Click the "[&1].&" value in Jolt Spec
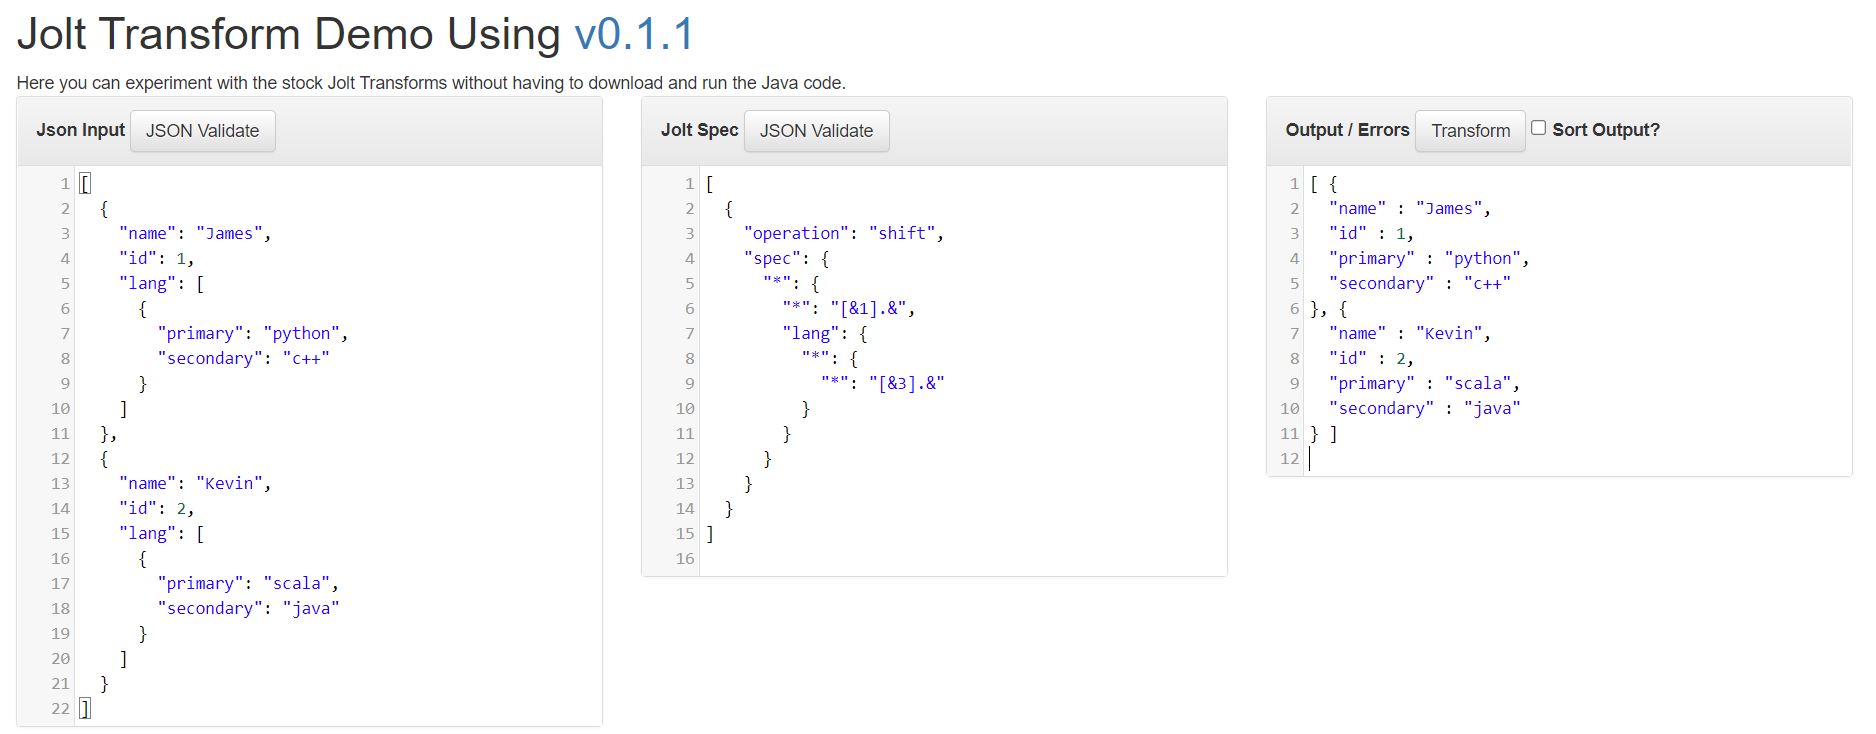Viewport: 1876px width, 734px height. pyautogui.click(x=868, y=308)
